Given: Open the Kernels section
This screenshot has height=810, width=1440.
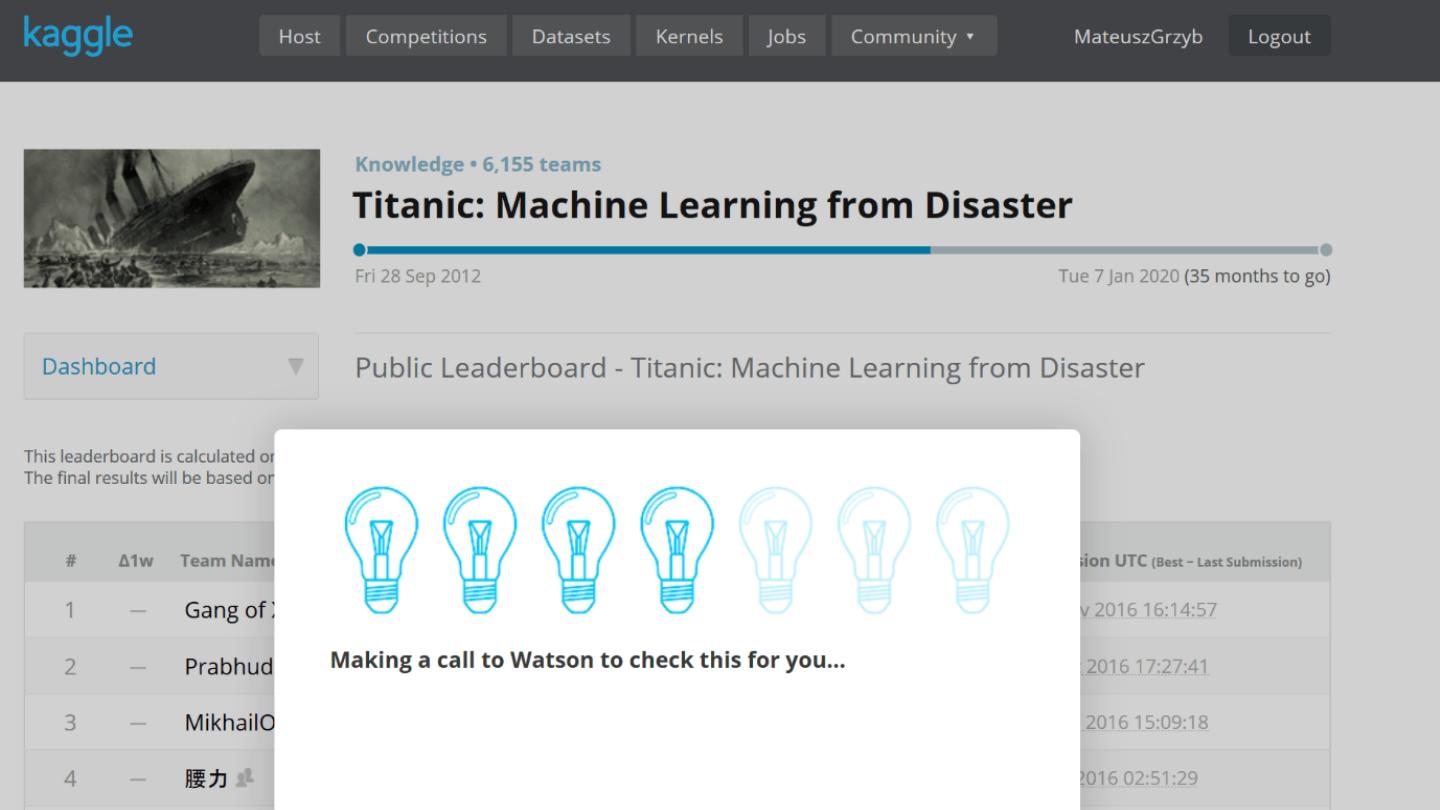Looking at the screenshot, I should click(x=689, y=36).
